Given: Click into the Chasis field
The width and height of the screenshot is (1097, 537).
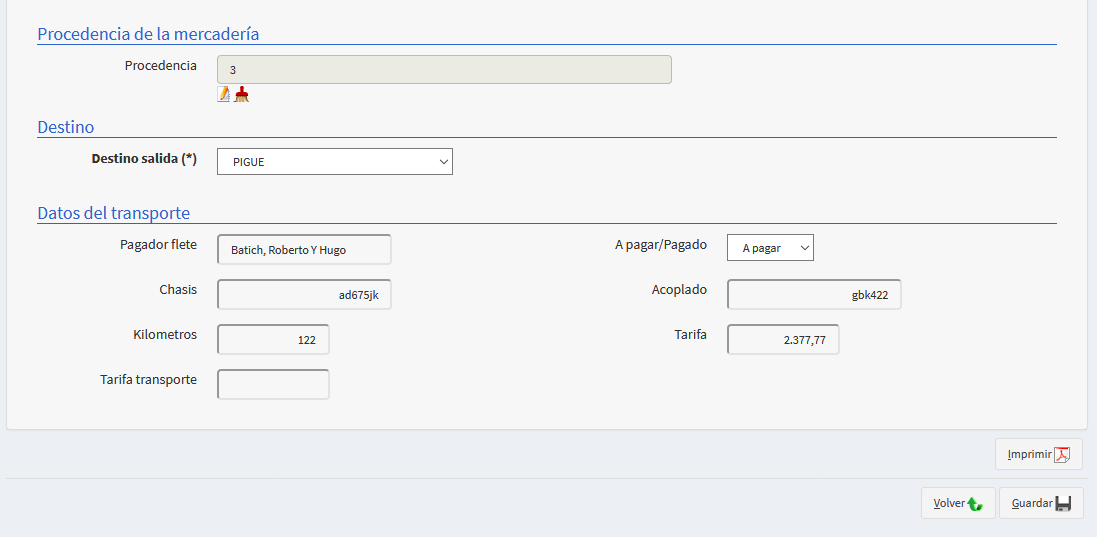Looking at the screenshot, I should [x=304, y=295].
